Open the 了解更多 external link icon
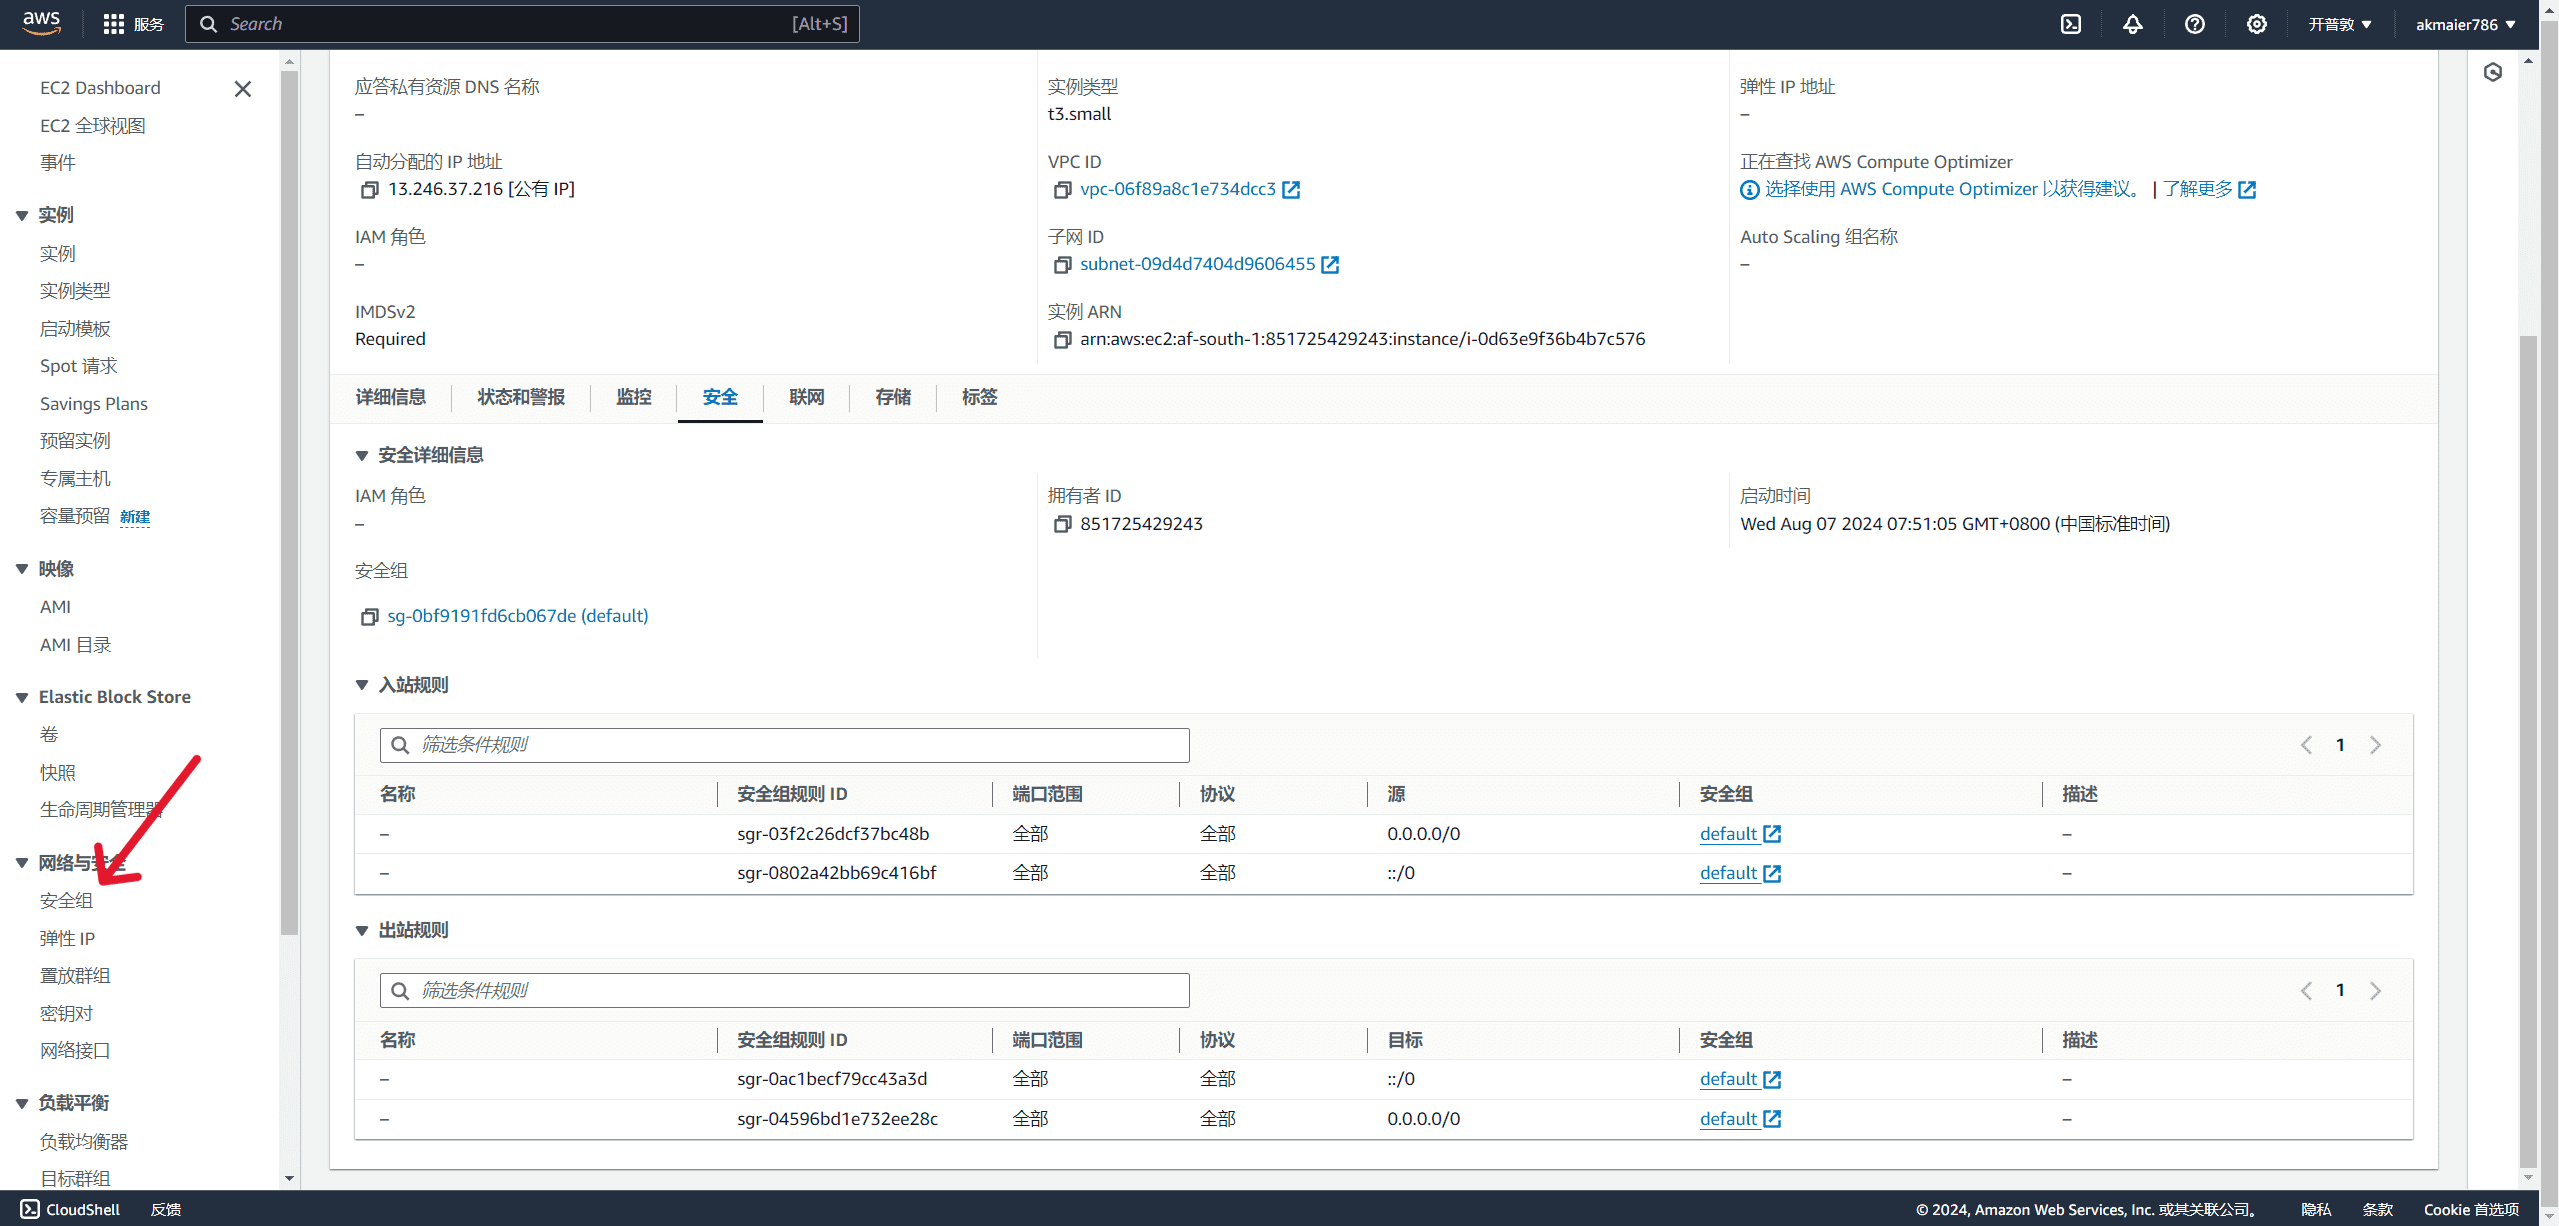The width and height of the screenshot is (2559, 1226). (x=2247, y=190)
